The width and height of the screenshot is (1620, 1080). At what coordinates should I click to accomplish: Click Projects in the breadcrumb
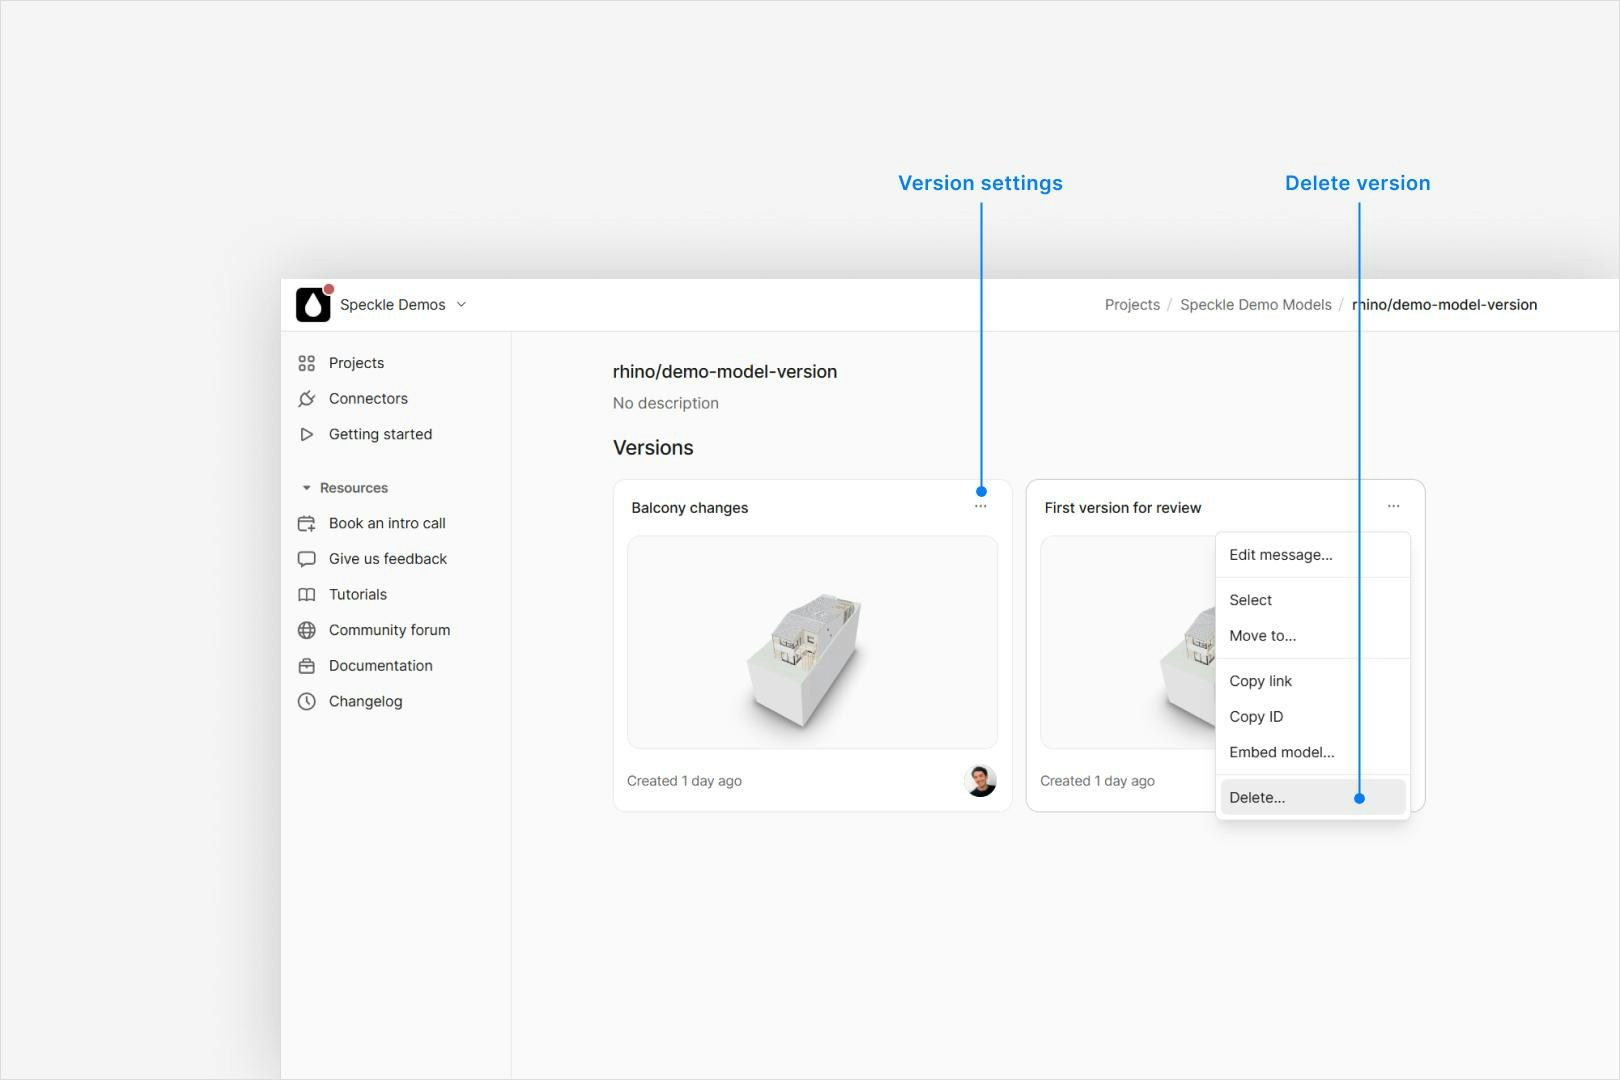(1132, 305)
